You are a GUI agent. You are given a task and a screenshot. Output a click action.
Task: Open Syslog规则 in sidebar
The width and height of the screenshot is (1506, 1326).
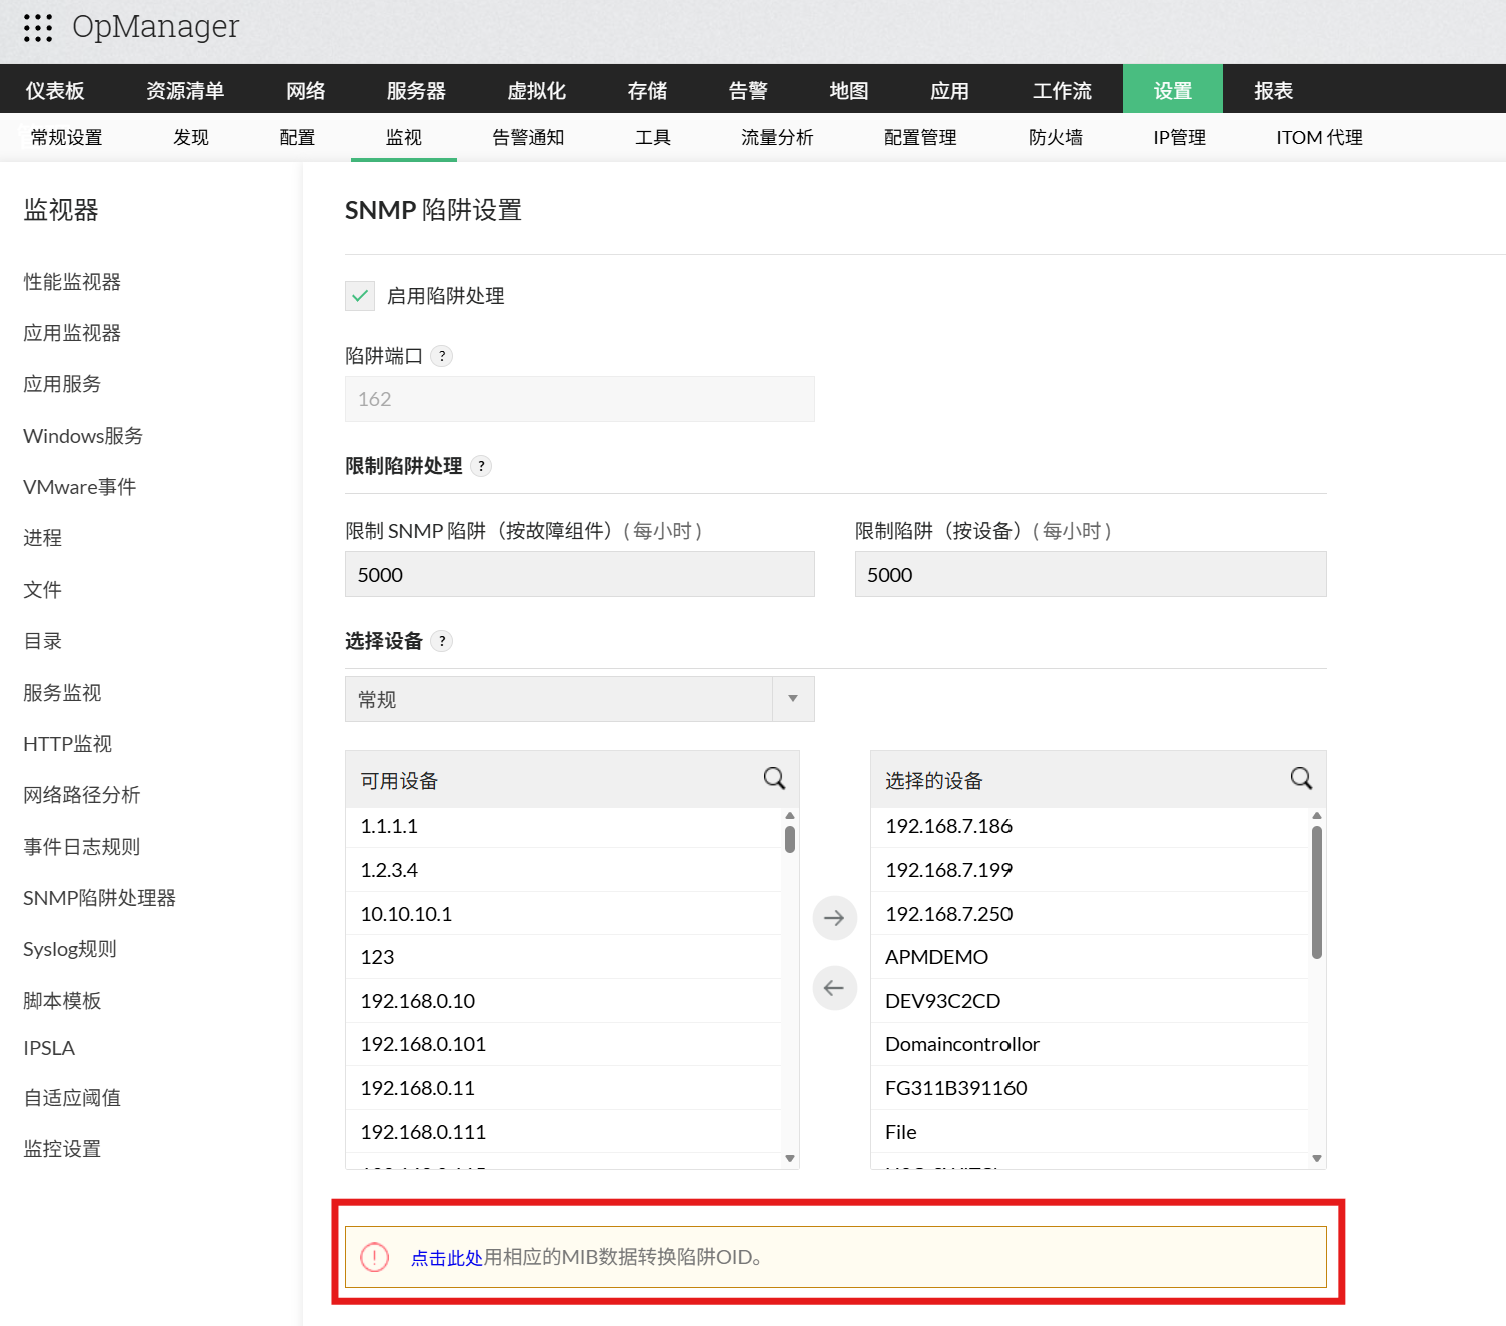[70, 949]
